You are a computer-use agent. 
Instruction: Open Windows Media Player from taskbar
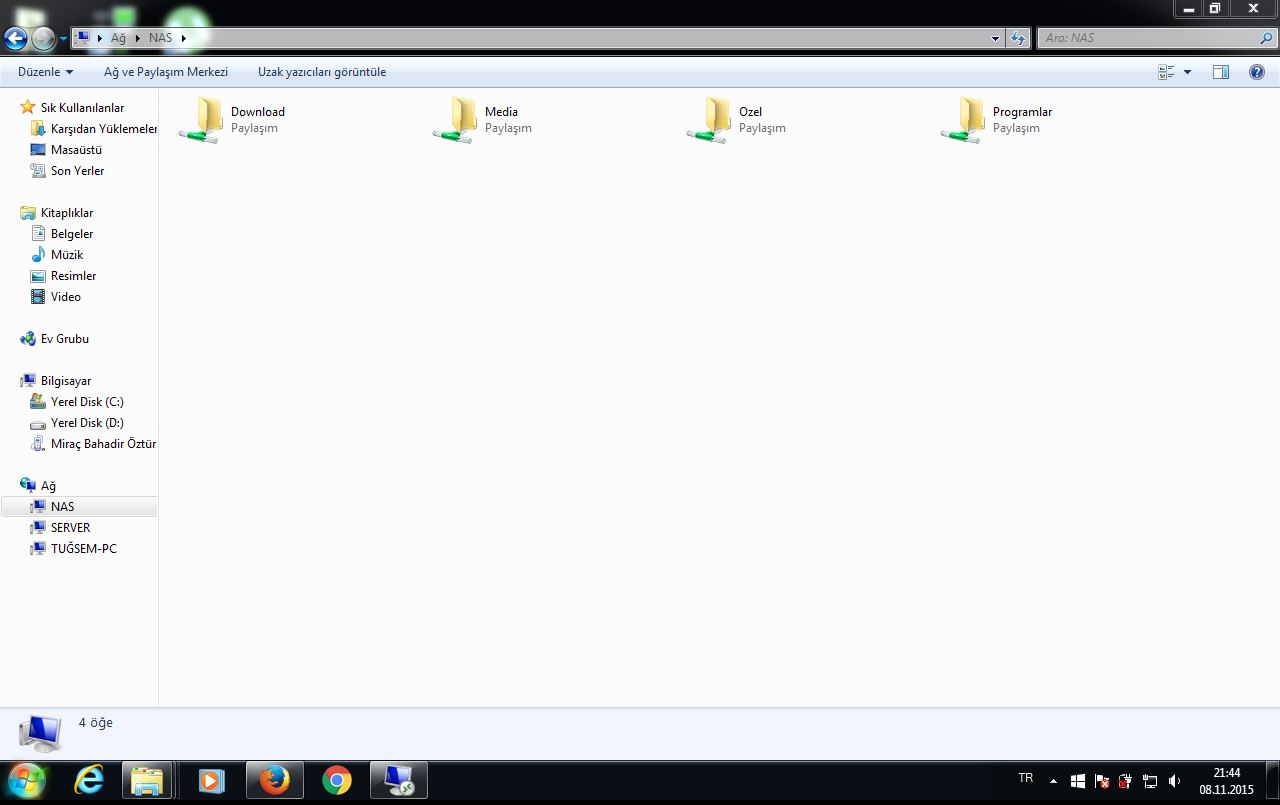[x=211, y=780]
